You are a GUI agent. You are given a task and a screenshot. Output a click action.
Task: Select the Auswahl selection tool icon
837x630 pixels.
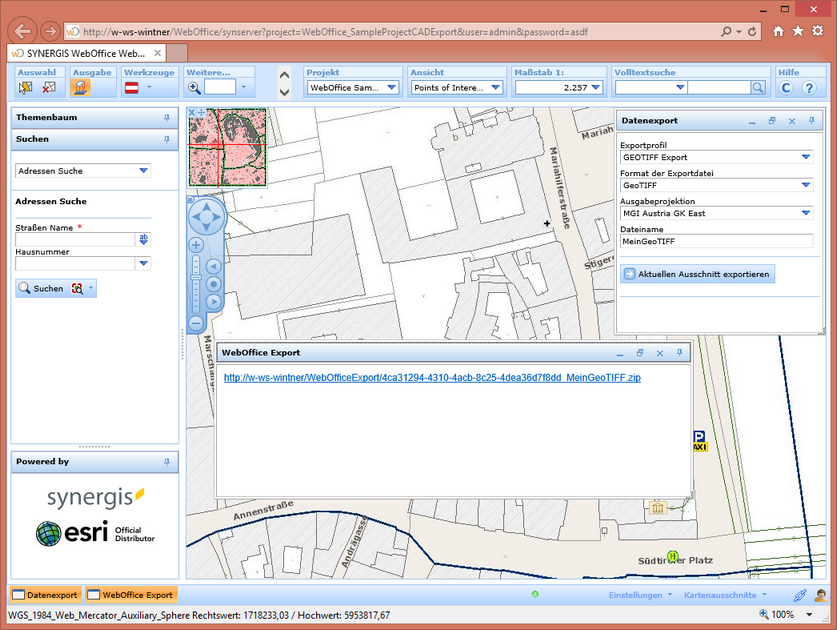click(24, 87)
